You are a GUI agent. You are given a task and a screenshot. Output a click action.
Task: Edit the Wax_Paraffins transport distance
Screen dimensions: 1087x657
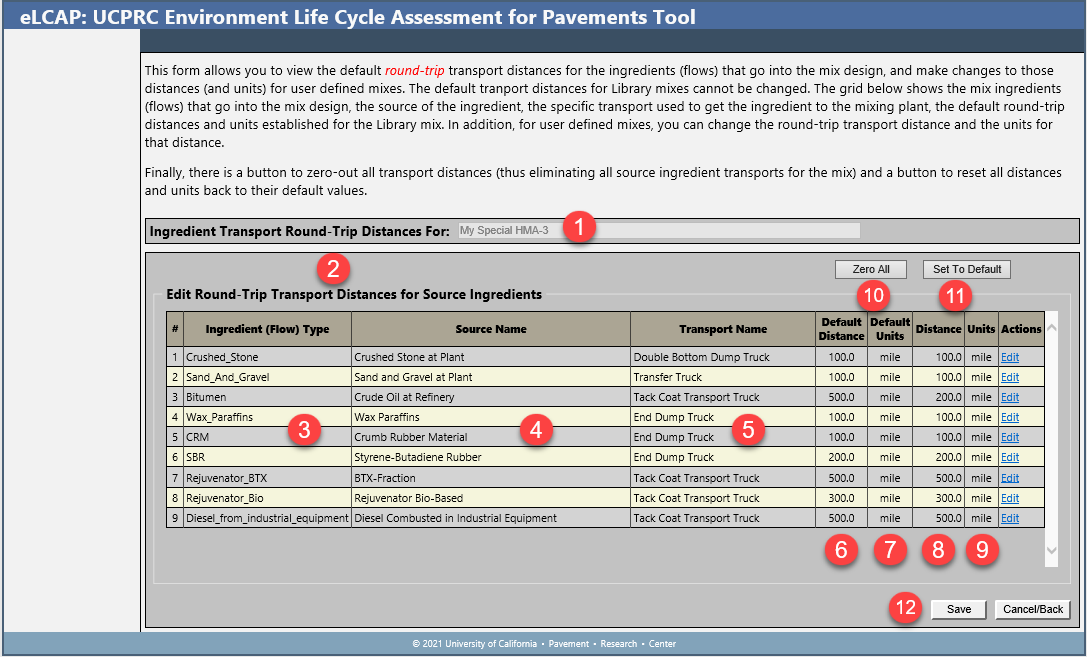point(1010,417)
